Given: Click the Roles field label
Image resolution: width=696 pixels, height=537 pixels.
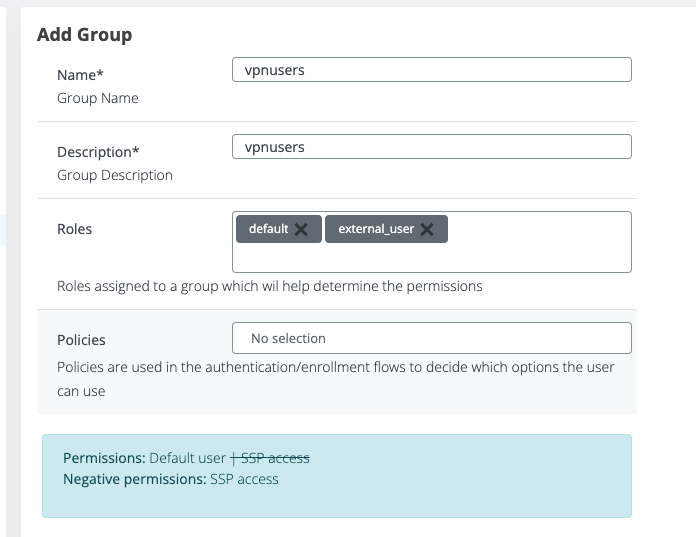Looking at the screenshot, I should pos(74,229).
